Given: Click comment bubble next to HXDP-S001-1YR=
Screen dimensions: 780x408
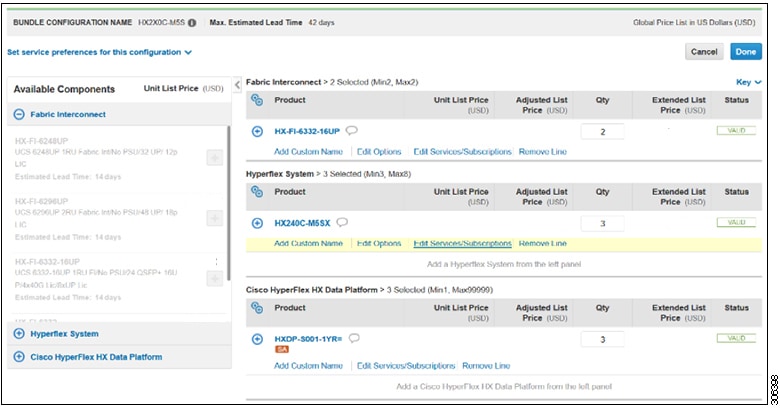Looking at the screenshot, I should [354, 338].
